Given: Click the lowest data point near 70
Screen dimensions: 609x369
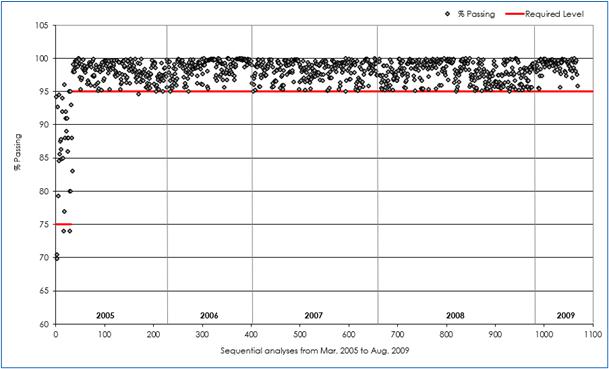Looking at the screenshot, I should (x=57, y=258).
